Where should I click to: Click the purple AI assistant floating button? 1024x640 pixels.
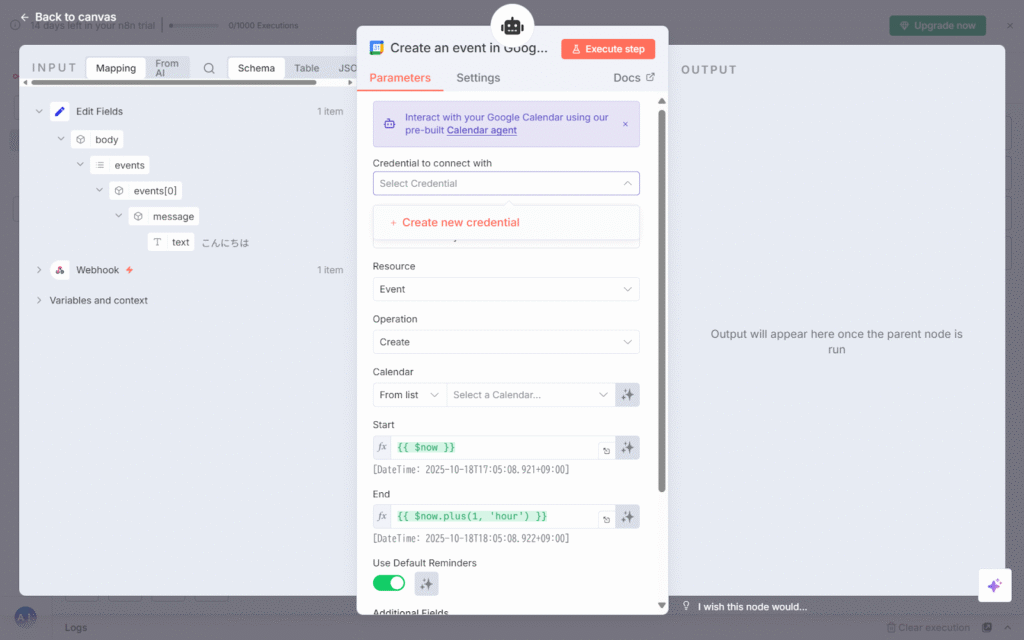click(x=994, y=586)
